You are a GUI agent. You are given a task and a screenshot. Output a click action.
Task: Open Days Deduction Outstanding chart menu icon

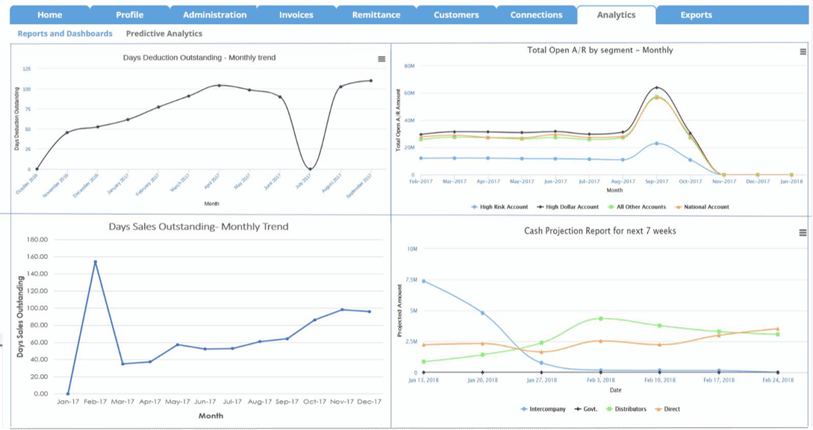coord(381,59)
